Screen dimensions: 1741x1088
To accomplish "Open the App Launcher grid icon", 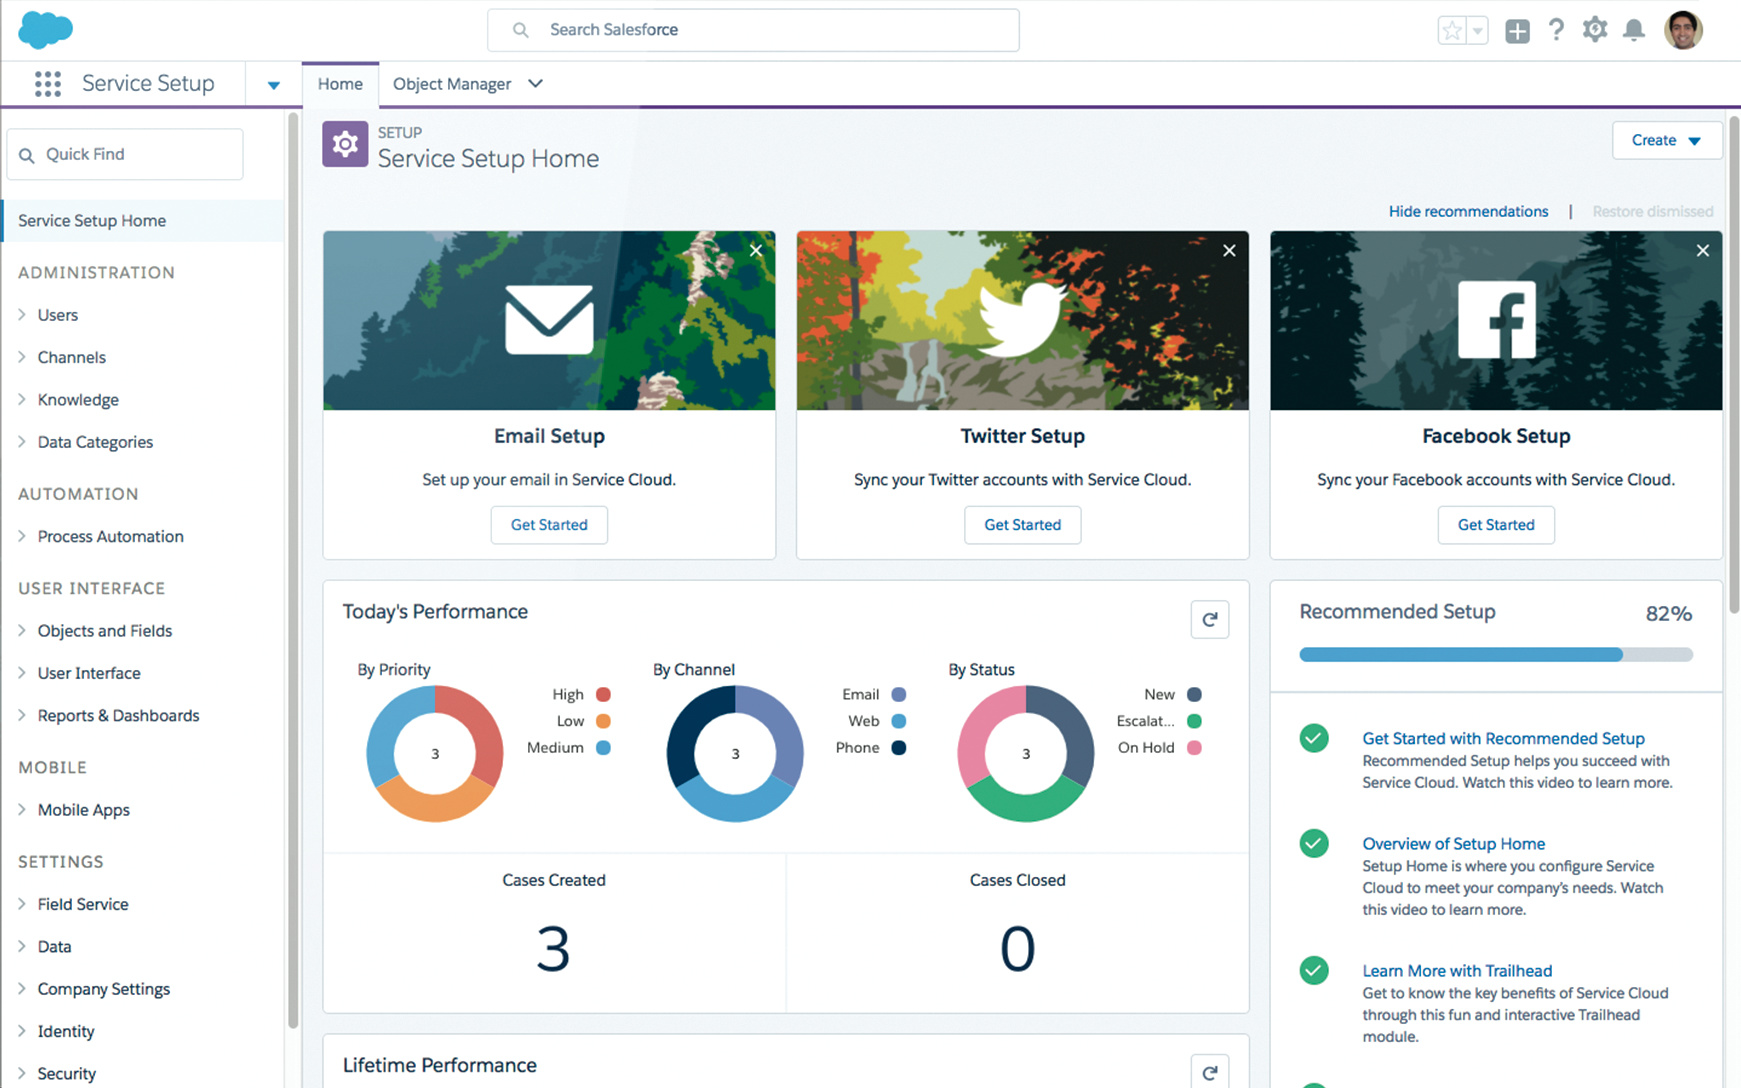I will click(x=47, y=84).
